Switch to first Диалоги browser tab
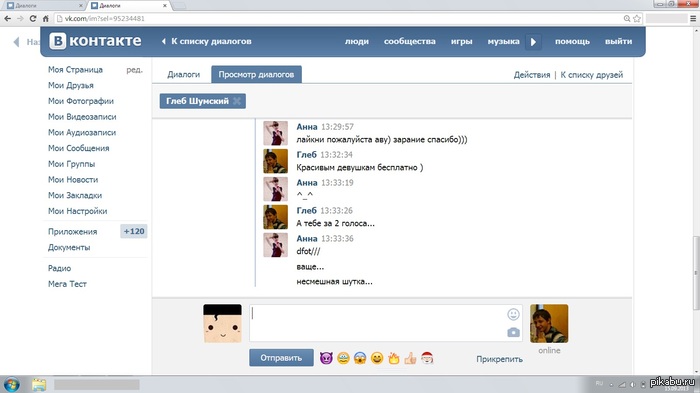This screenshot has width=700, height=393. pyautogui.click(x=44, y=6)
